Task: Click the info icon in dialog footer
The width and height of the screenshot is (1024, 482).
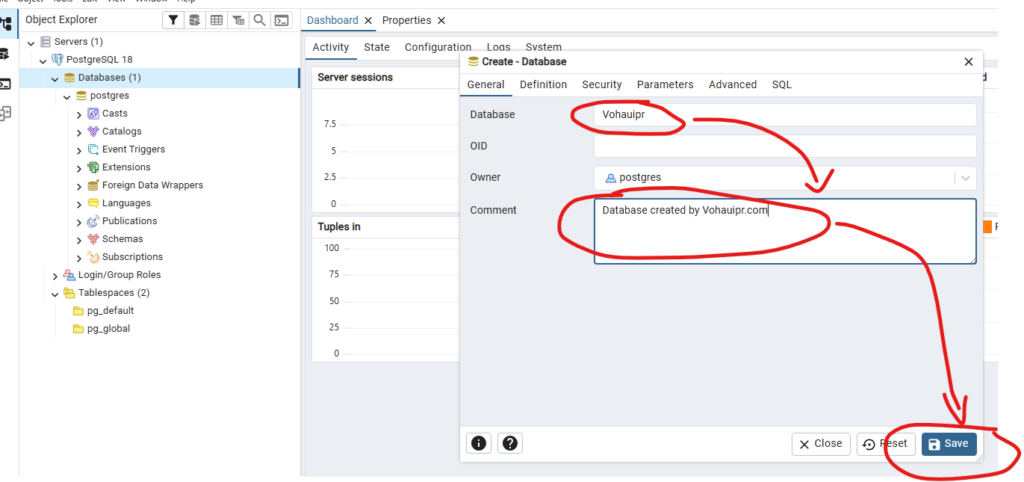Action: point(479,443)
